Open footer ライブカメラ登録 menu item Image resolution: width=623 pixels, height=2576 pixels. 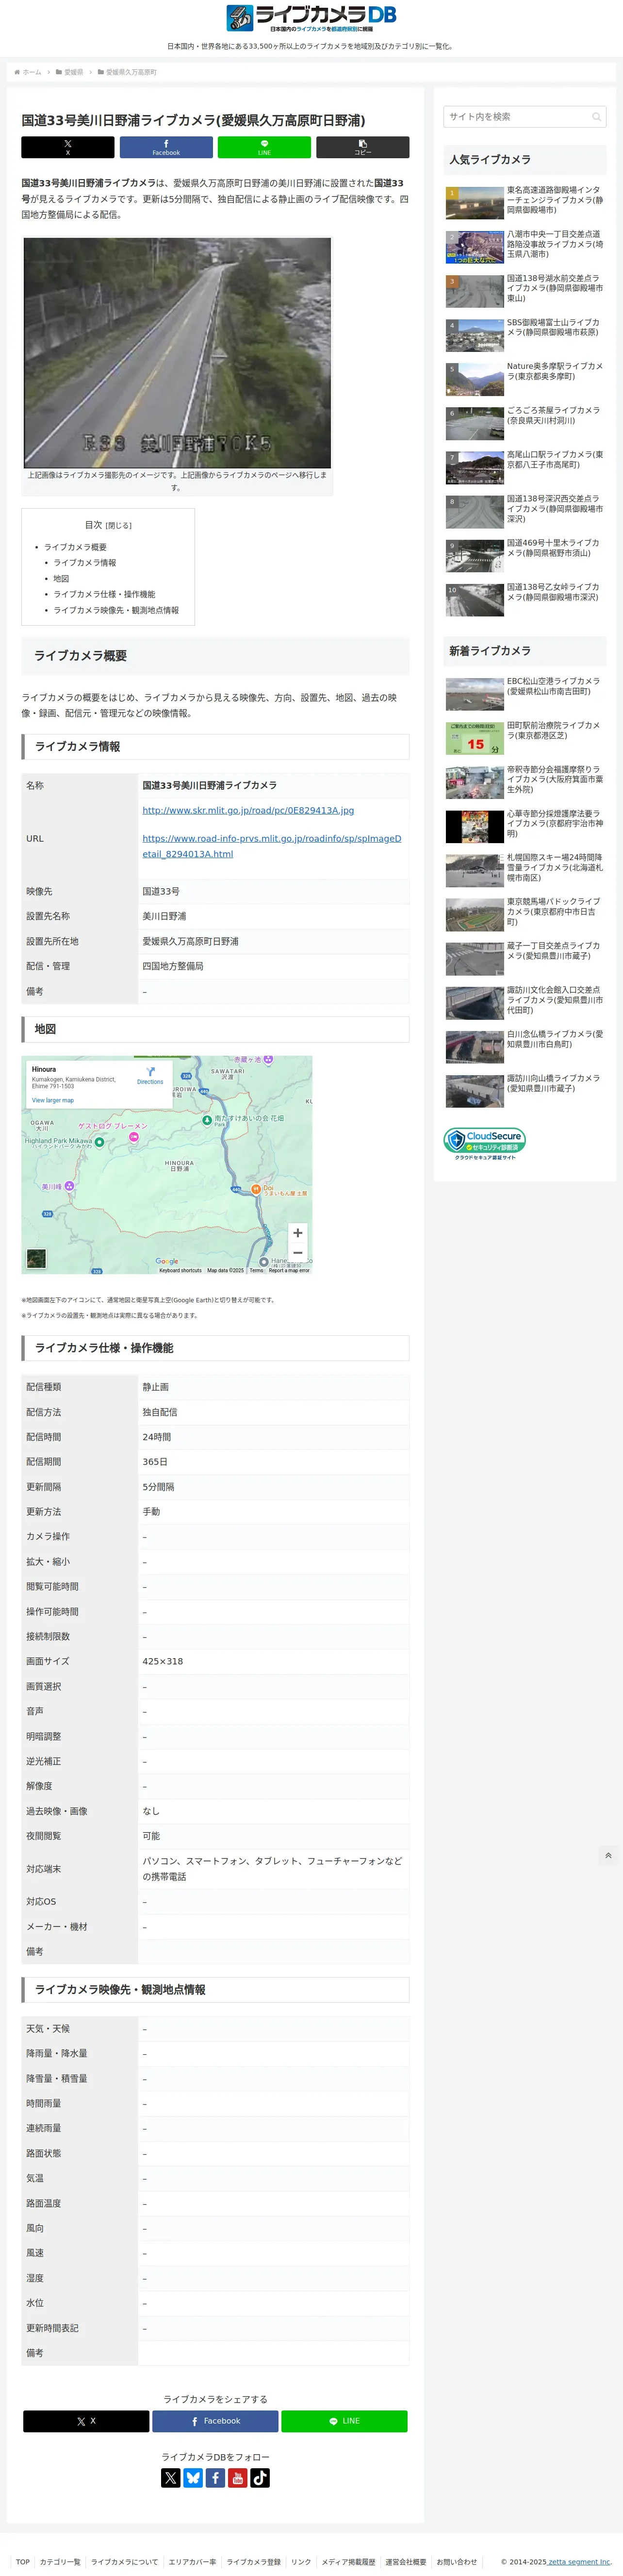(x=253, y=2561)
